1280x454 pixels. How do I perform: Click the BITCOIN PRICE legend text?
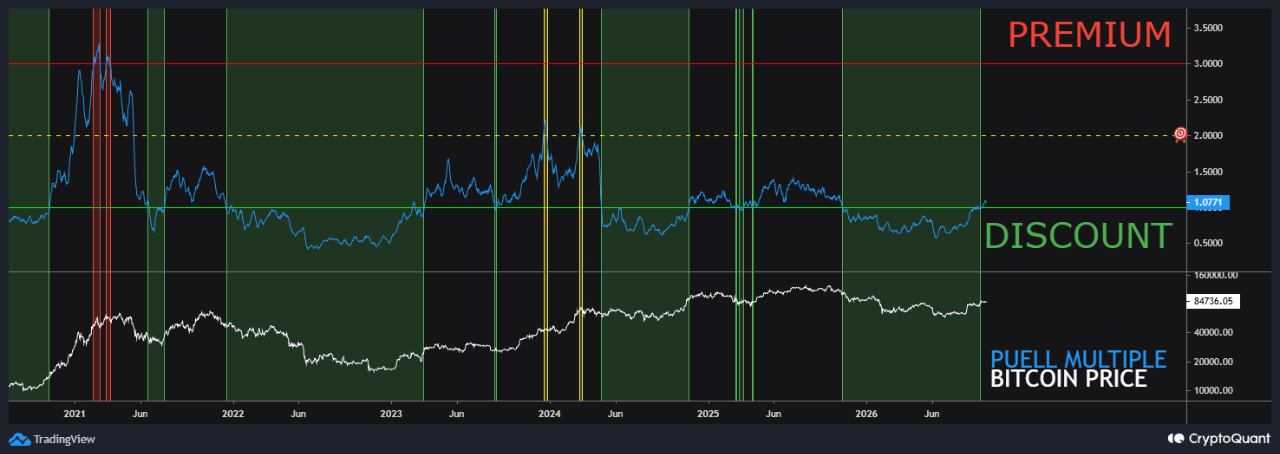click(x=1068, y=380)
